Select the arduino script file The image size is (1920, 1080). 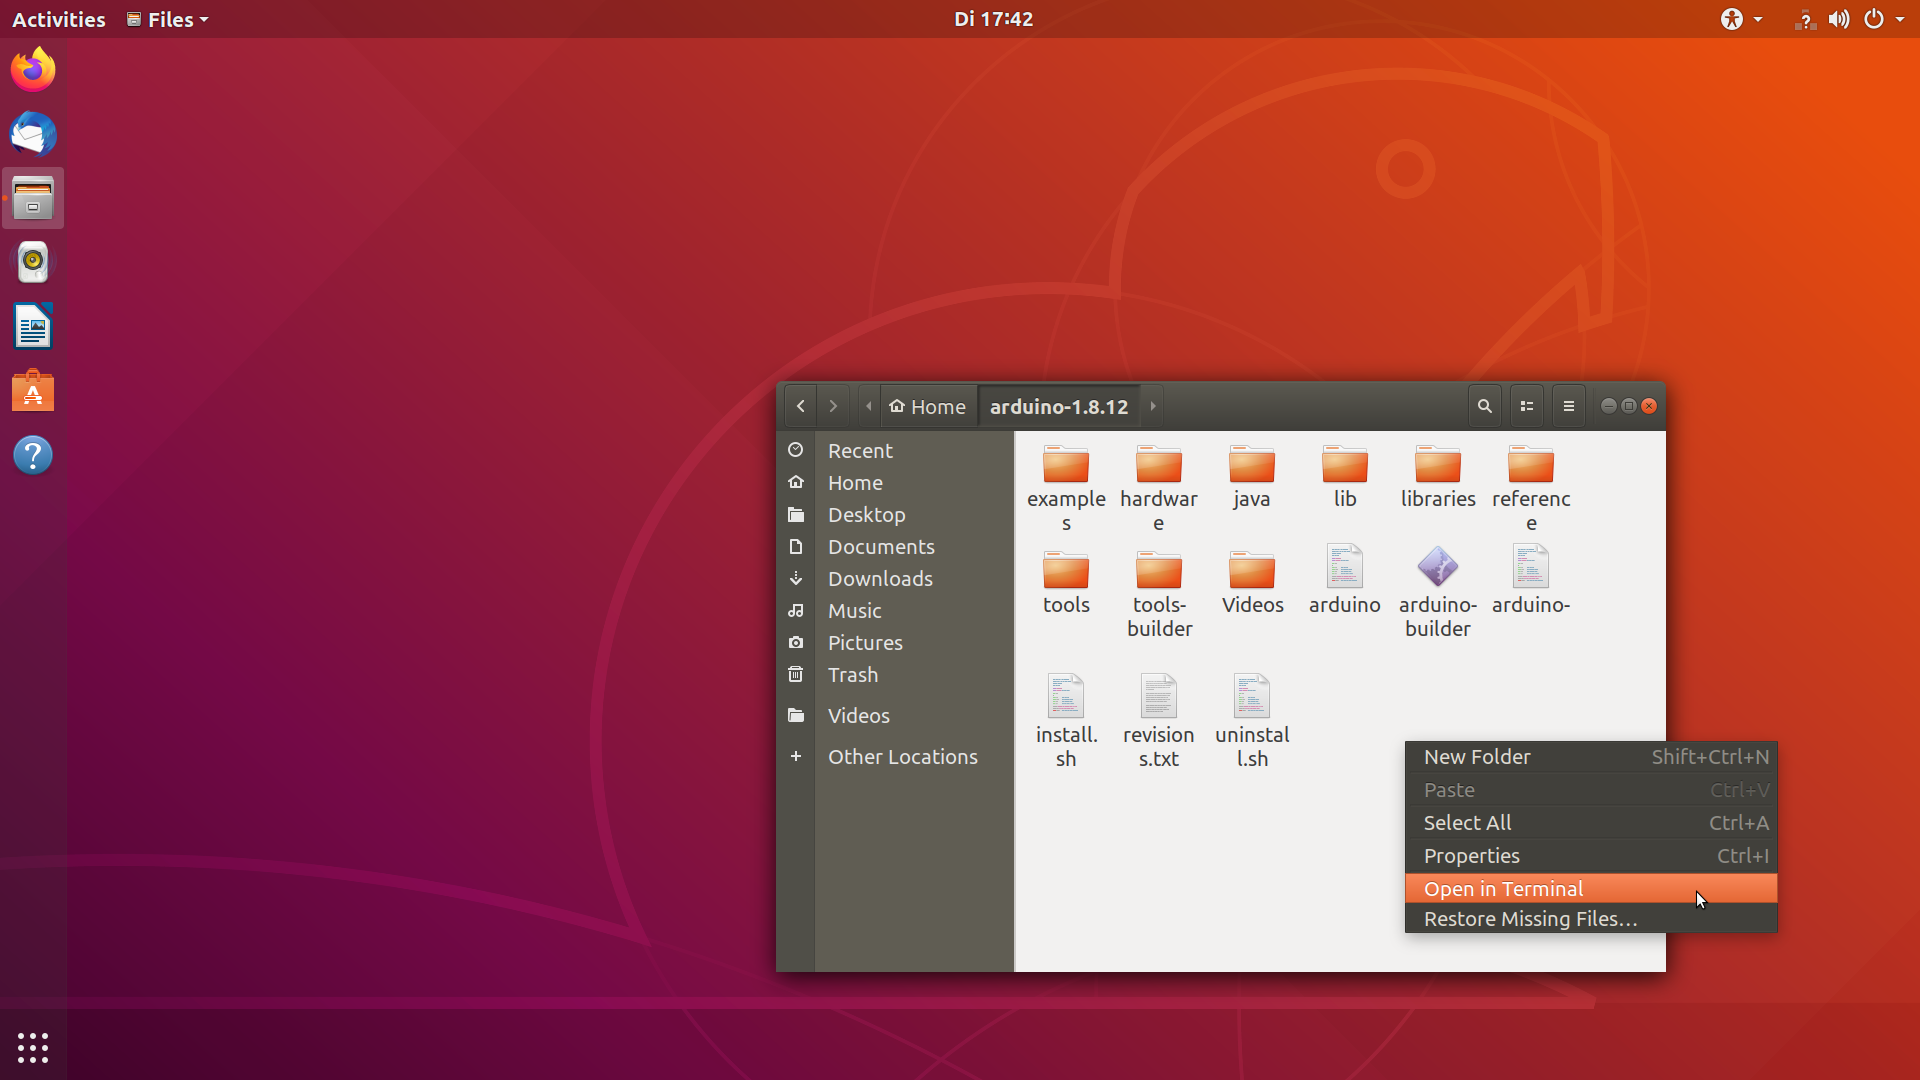tap(1345, 580)
